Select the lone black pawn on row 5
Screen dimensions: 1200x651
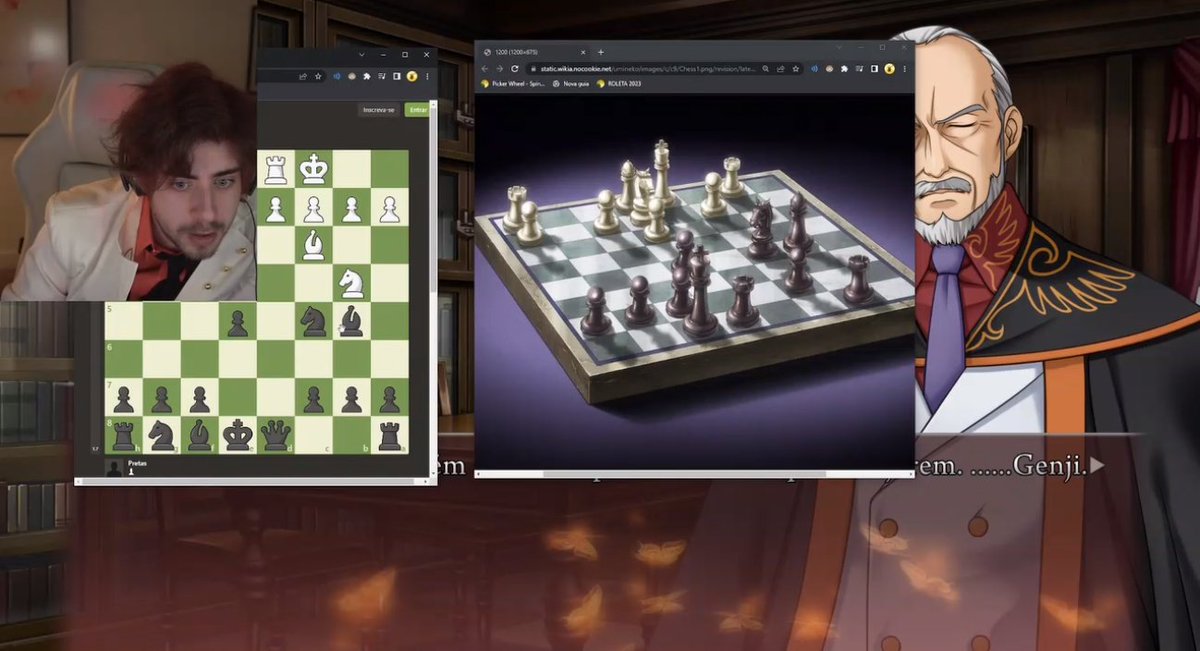click(238, 321)
